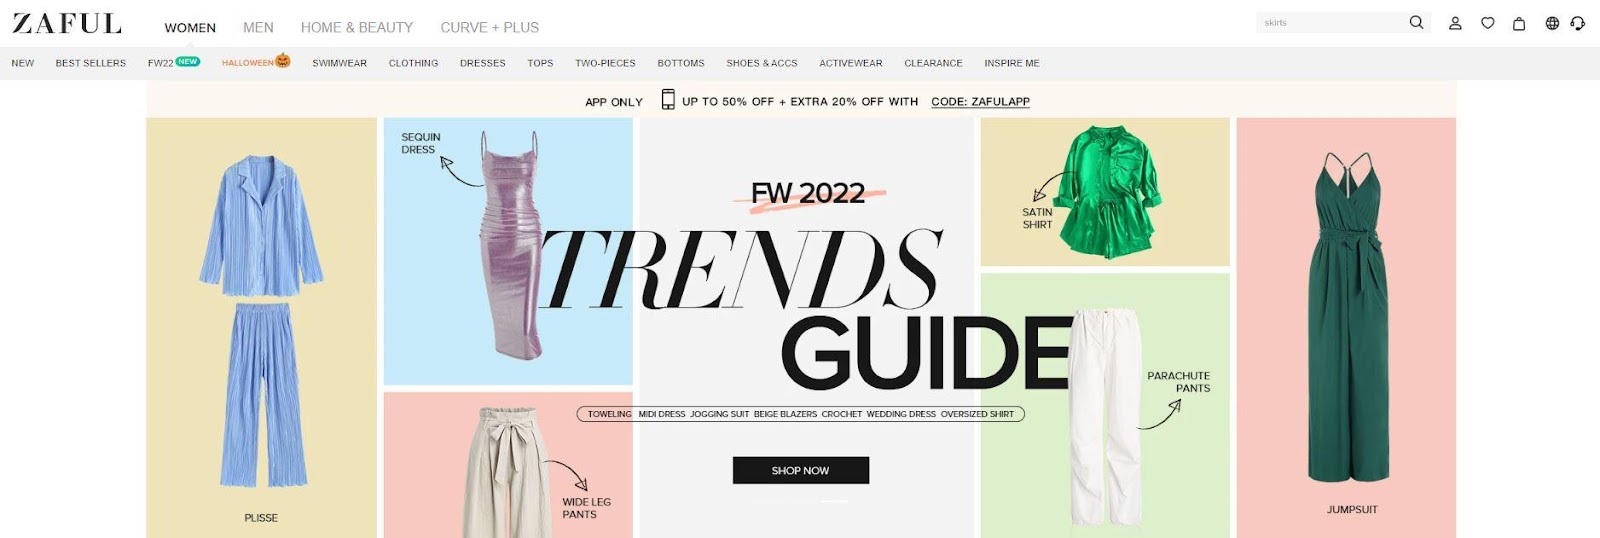Open the DRESSES category menu

click(x=483, y=63)
